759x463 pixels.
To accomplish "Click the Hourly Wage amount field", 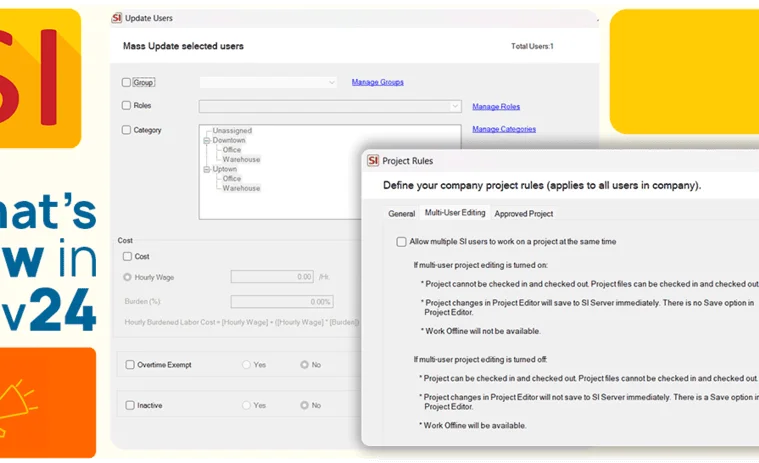I will [x=272, y=277].
